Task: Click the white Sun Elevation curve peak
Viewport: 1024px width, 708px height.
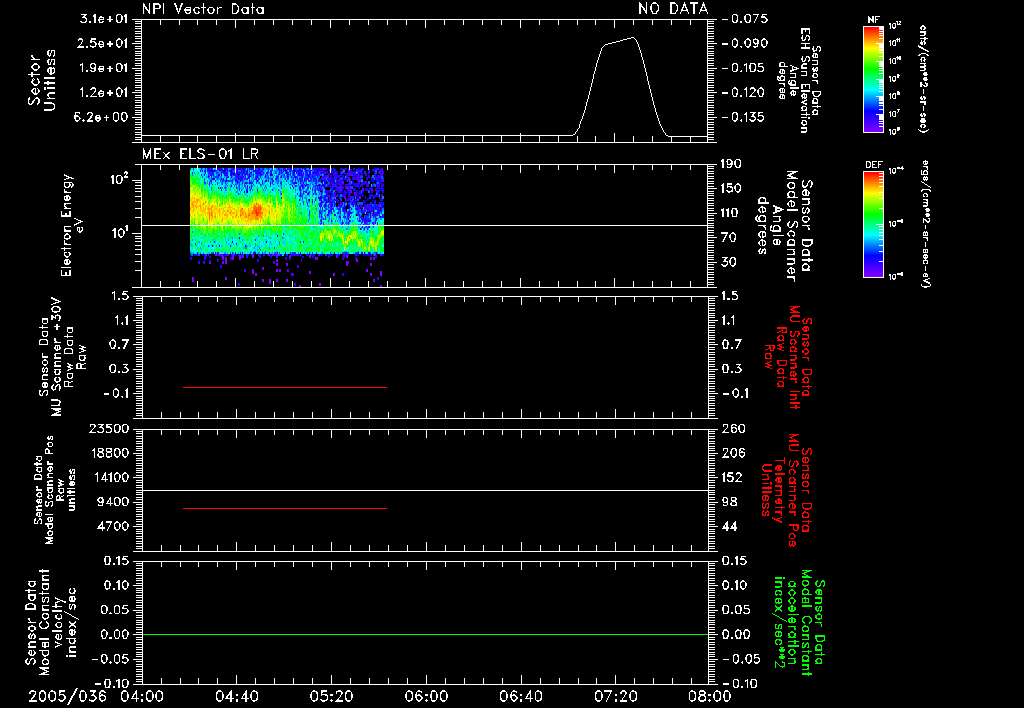Action: pos(632,38)
